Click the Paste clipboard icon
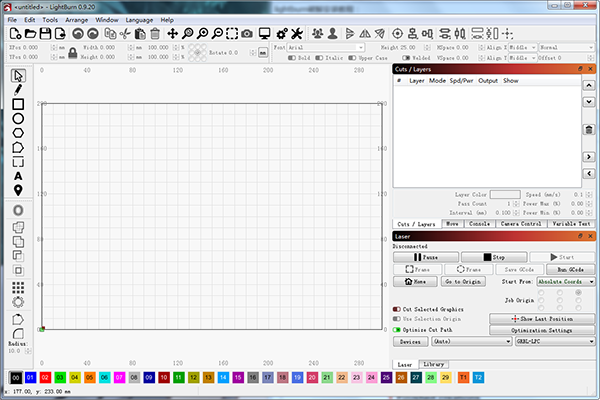This screenshot has width=600, height=400. (140, 34)
